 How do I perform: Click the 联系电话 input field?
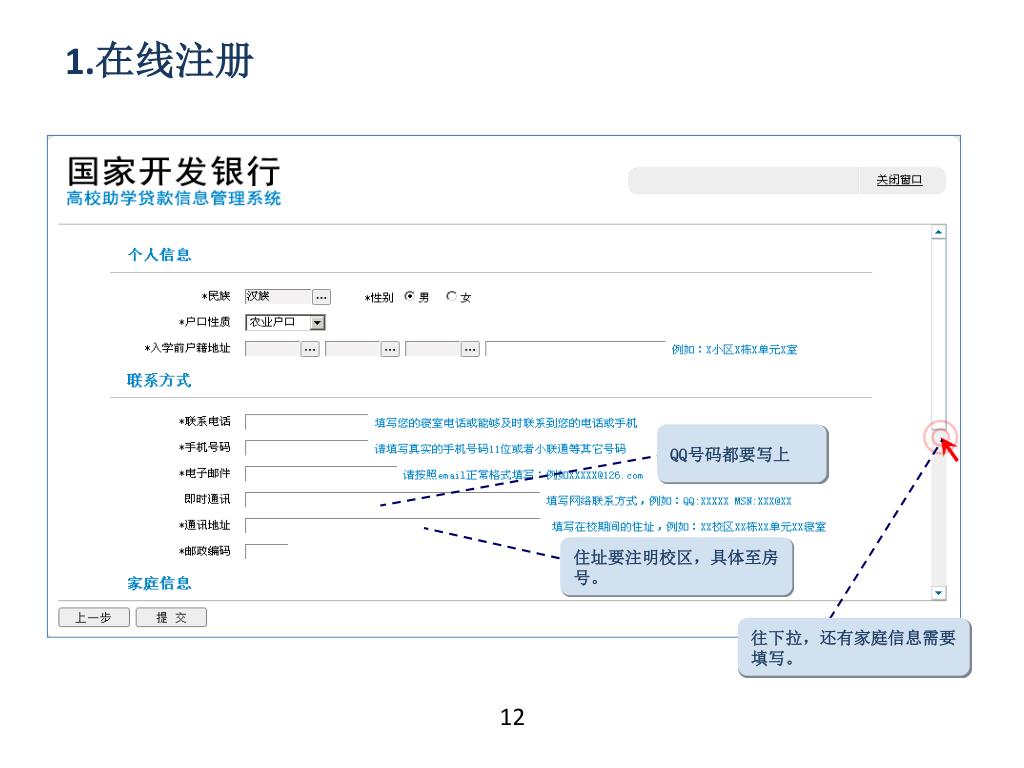(x=307, y=423)
